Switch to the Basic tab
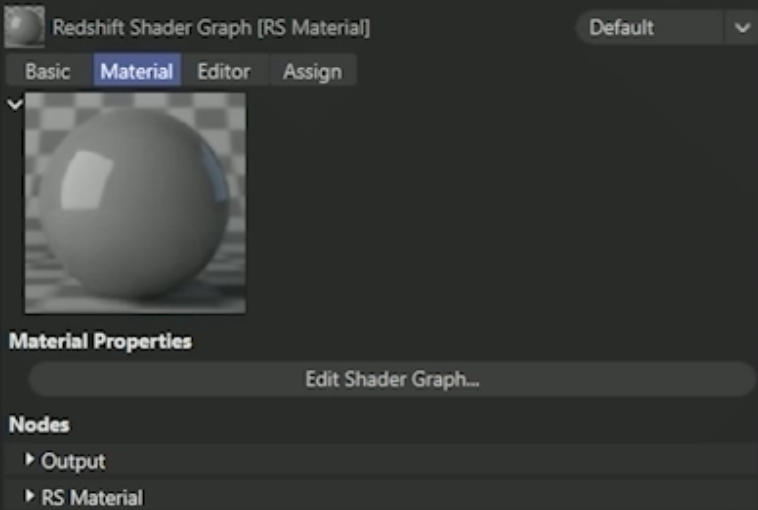 click(x=48, y=72)
